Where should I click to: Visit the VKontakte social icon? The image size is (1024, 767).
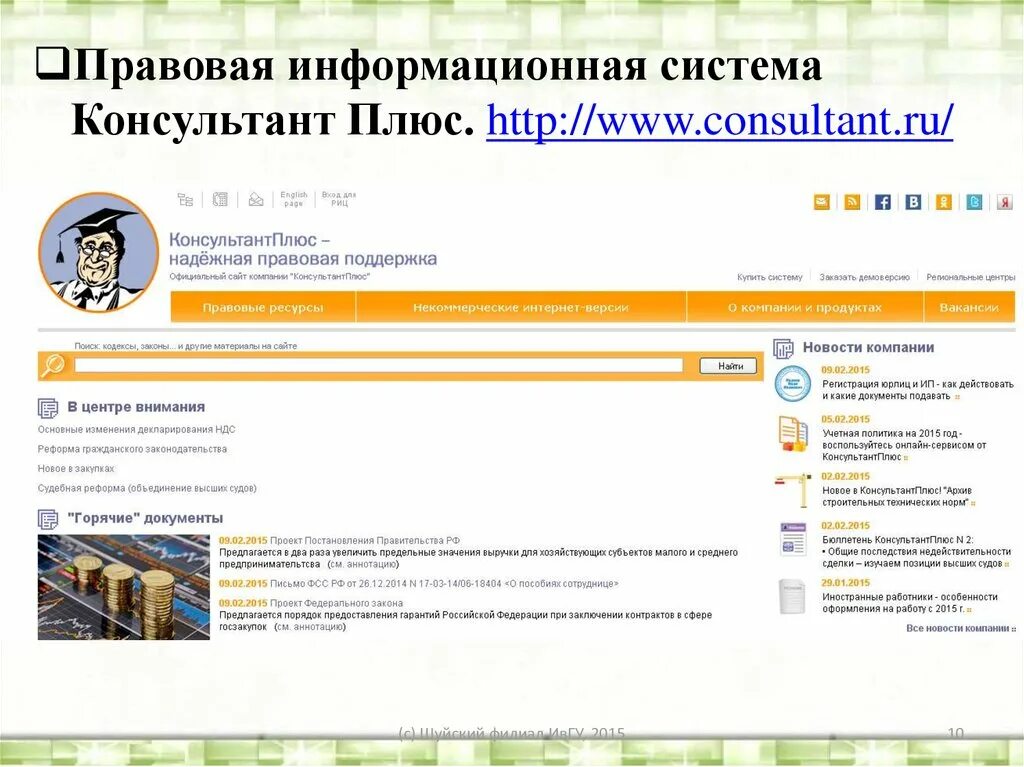click(x=914, y=202)
